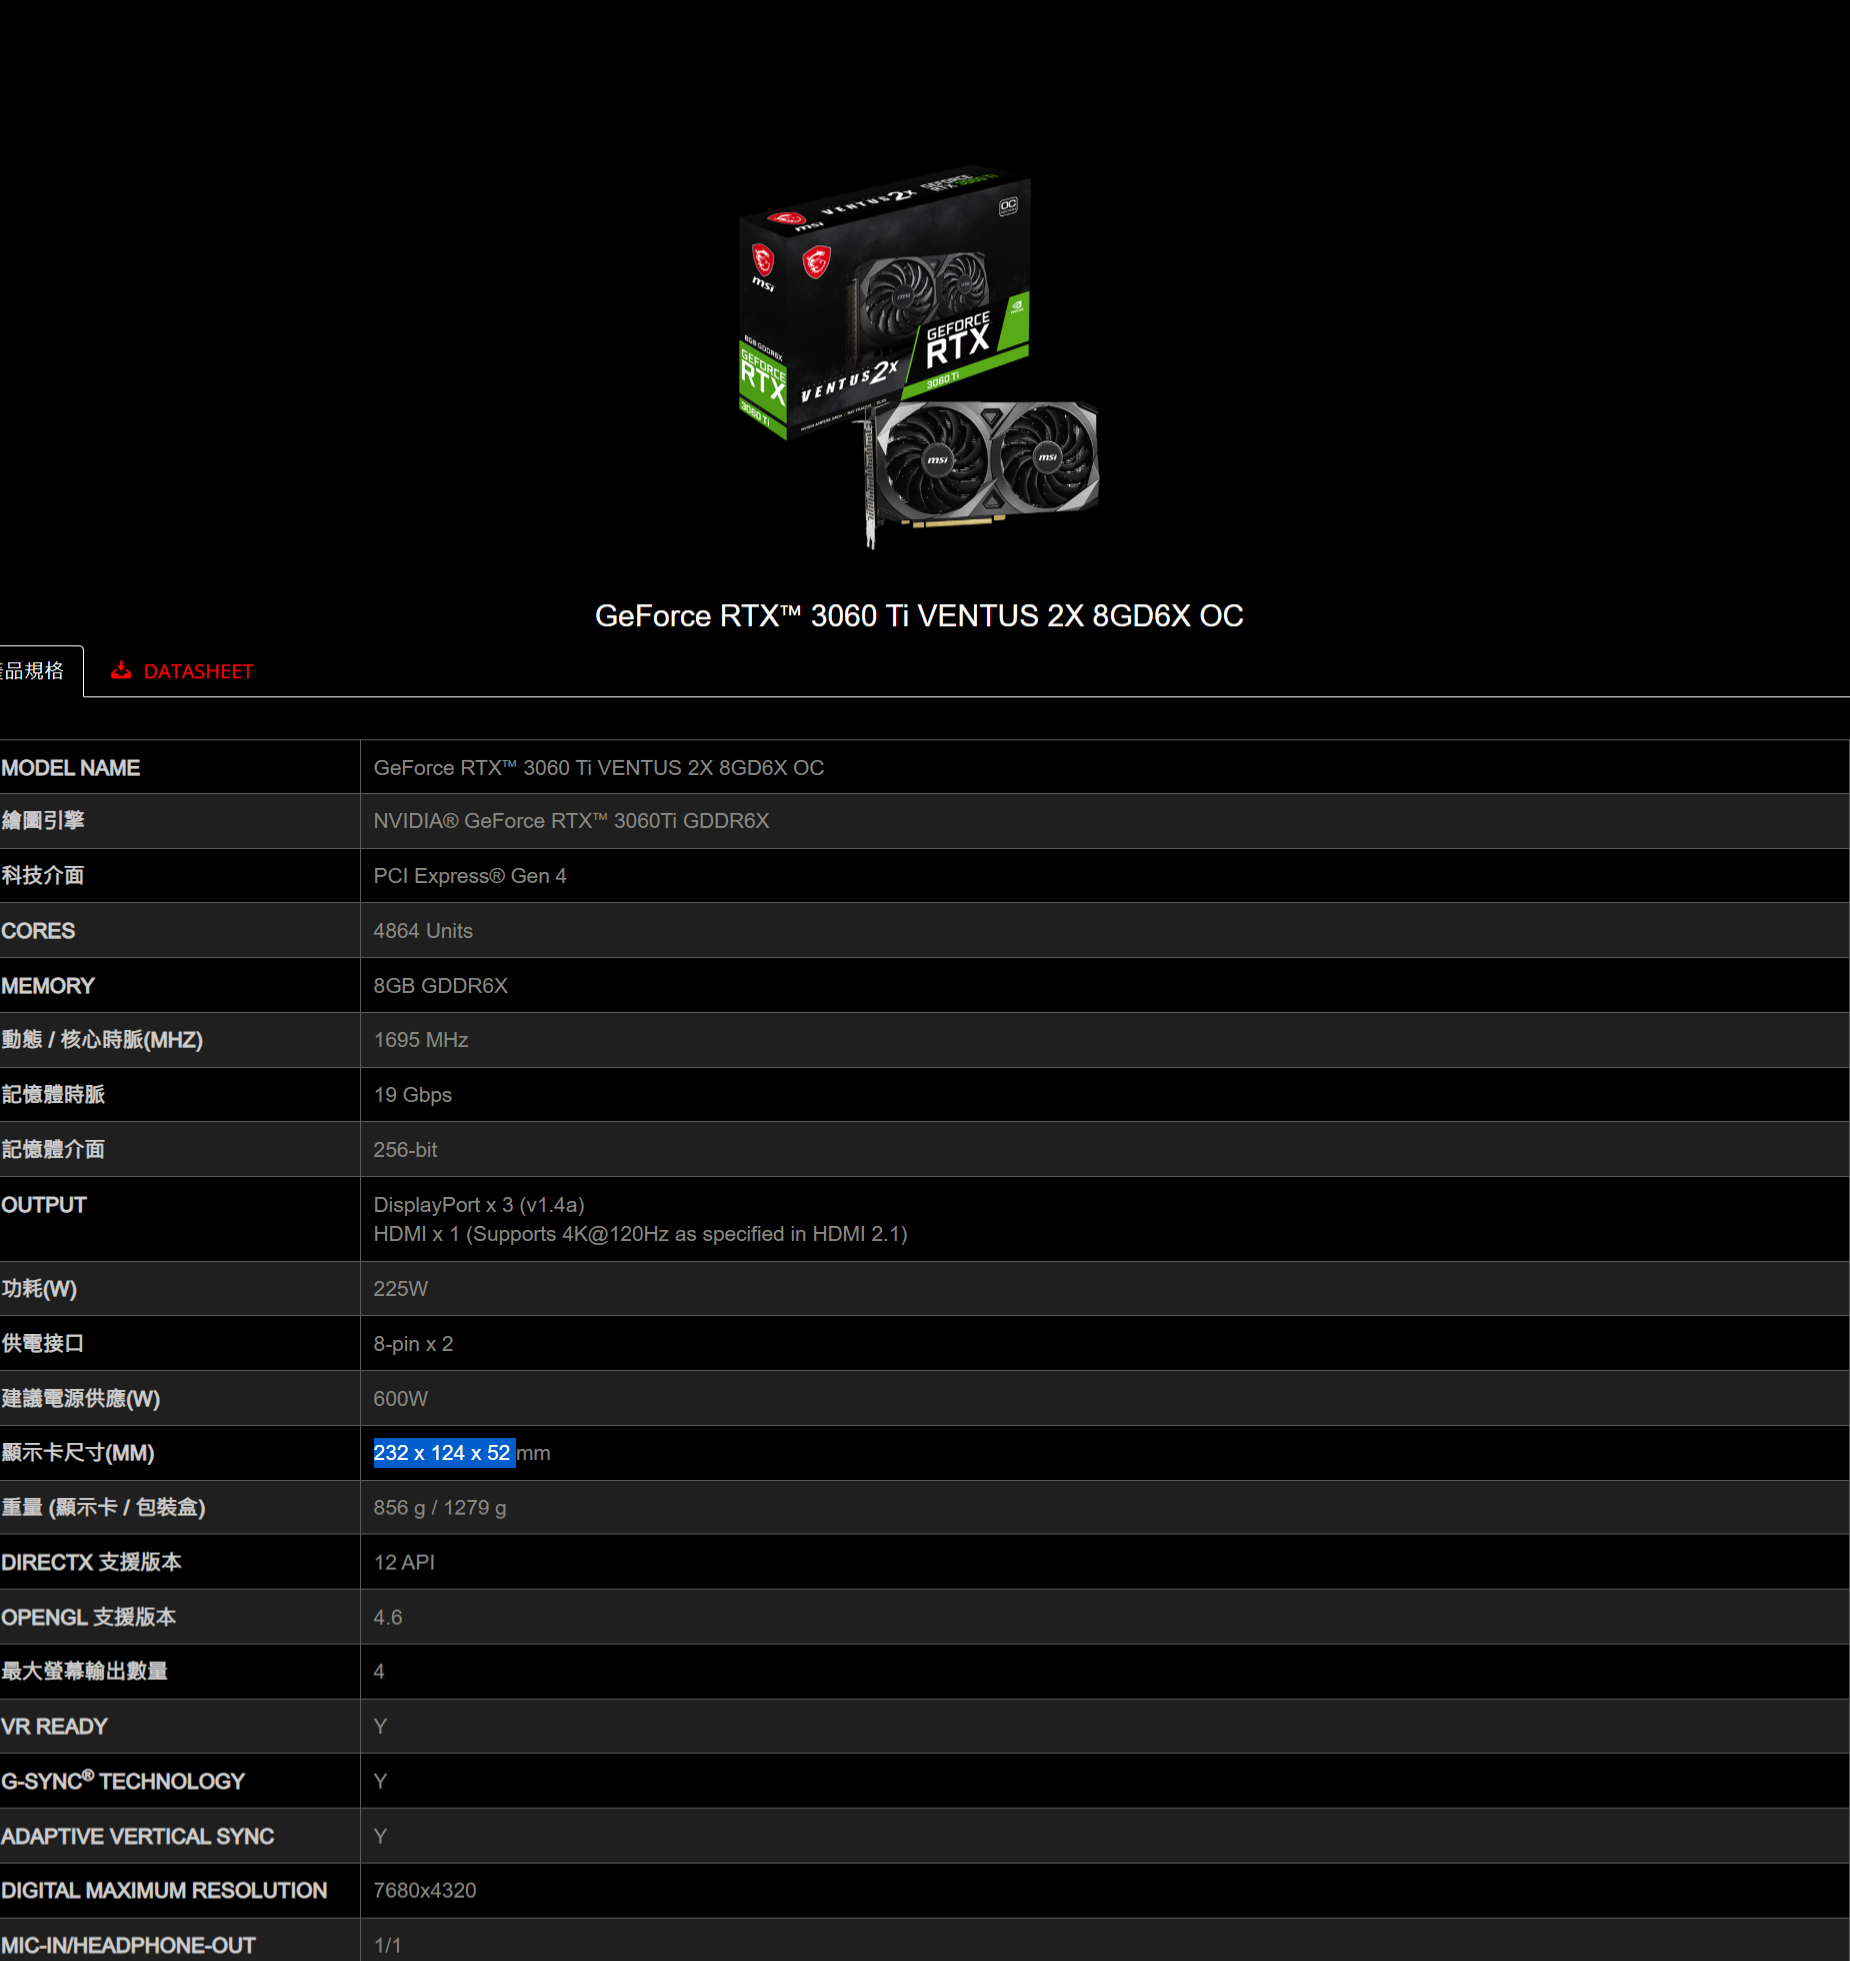This screenshot has width=1850, height=1961.
Task: Click the model name value in the spec table
Action: (598, 768)
